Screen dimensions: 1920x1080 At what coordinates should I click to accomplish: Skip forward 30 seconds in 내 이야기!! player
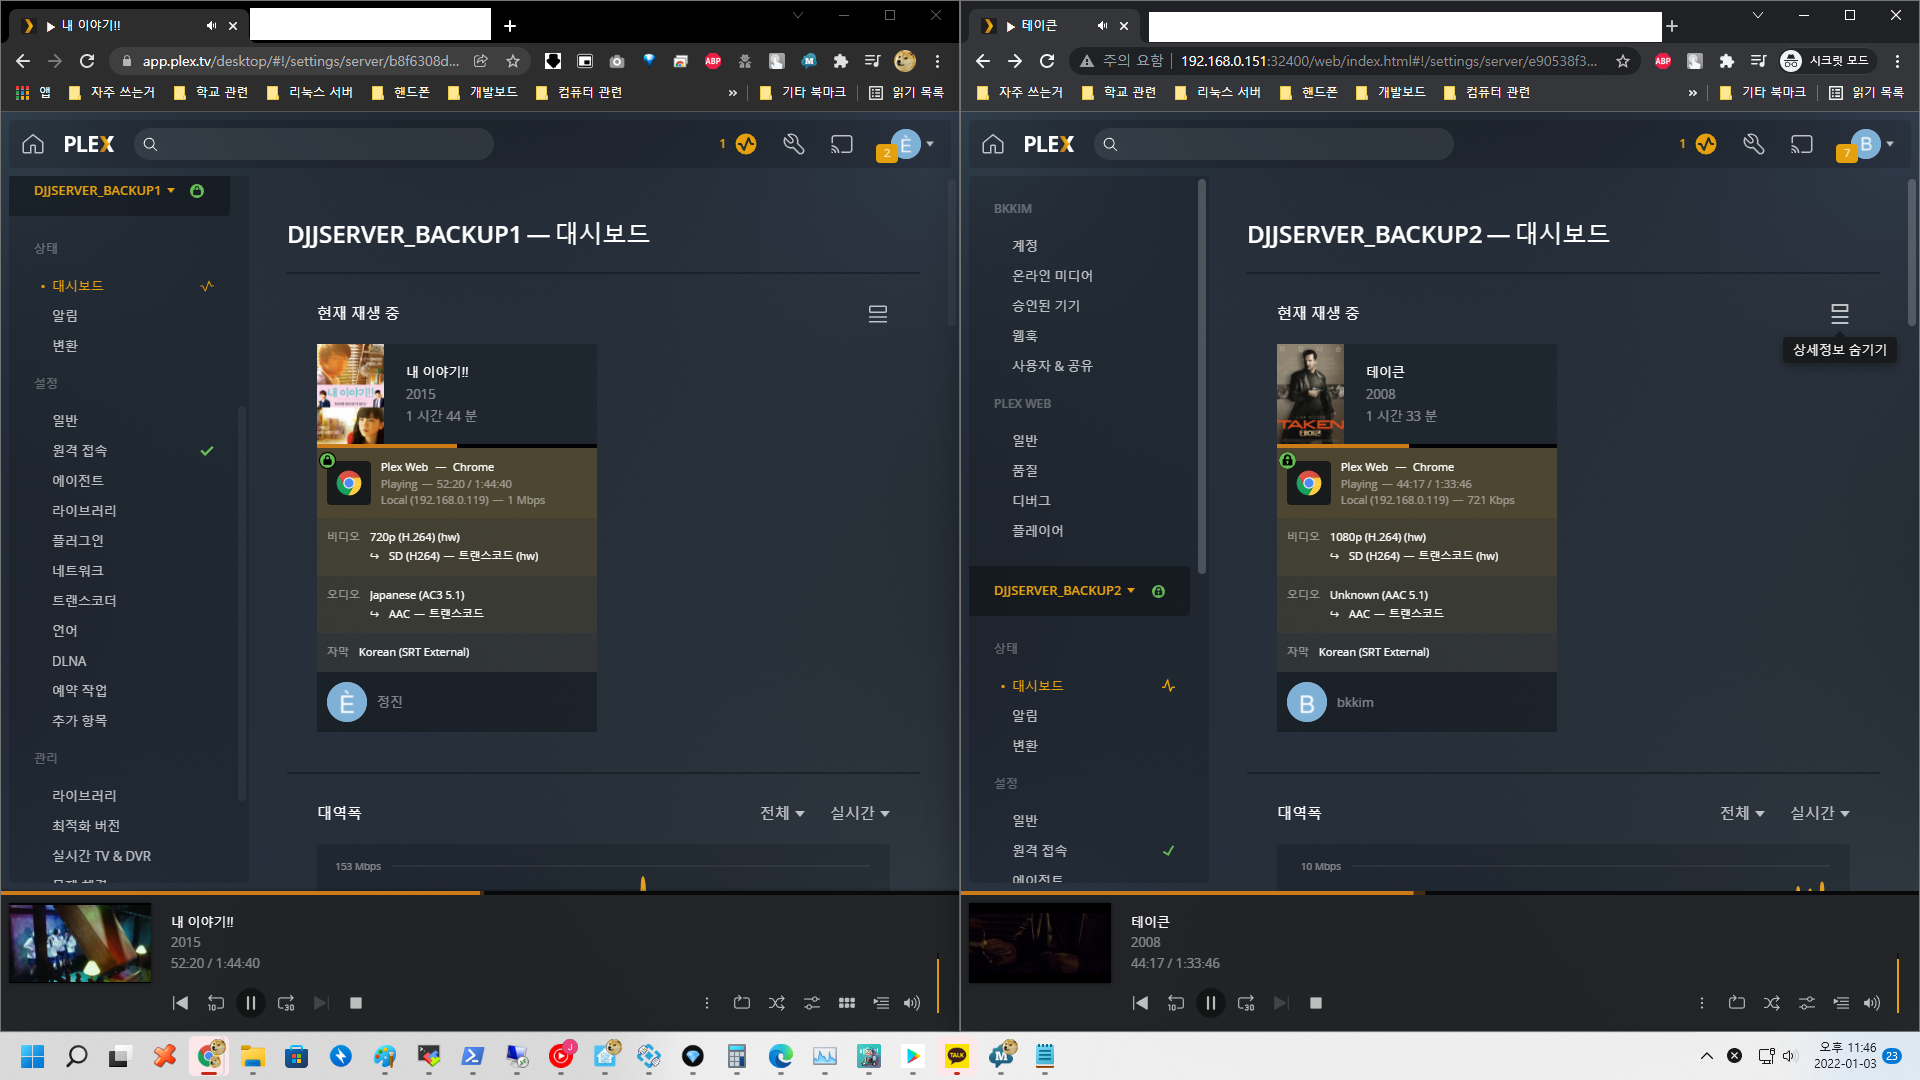(286, 1003)
